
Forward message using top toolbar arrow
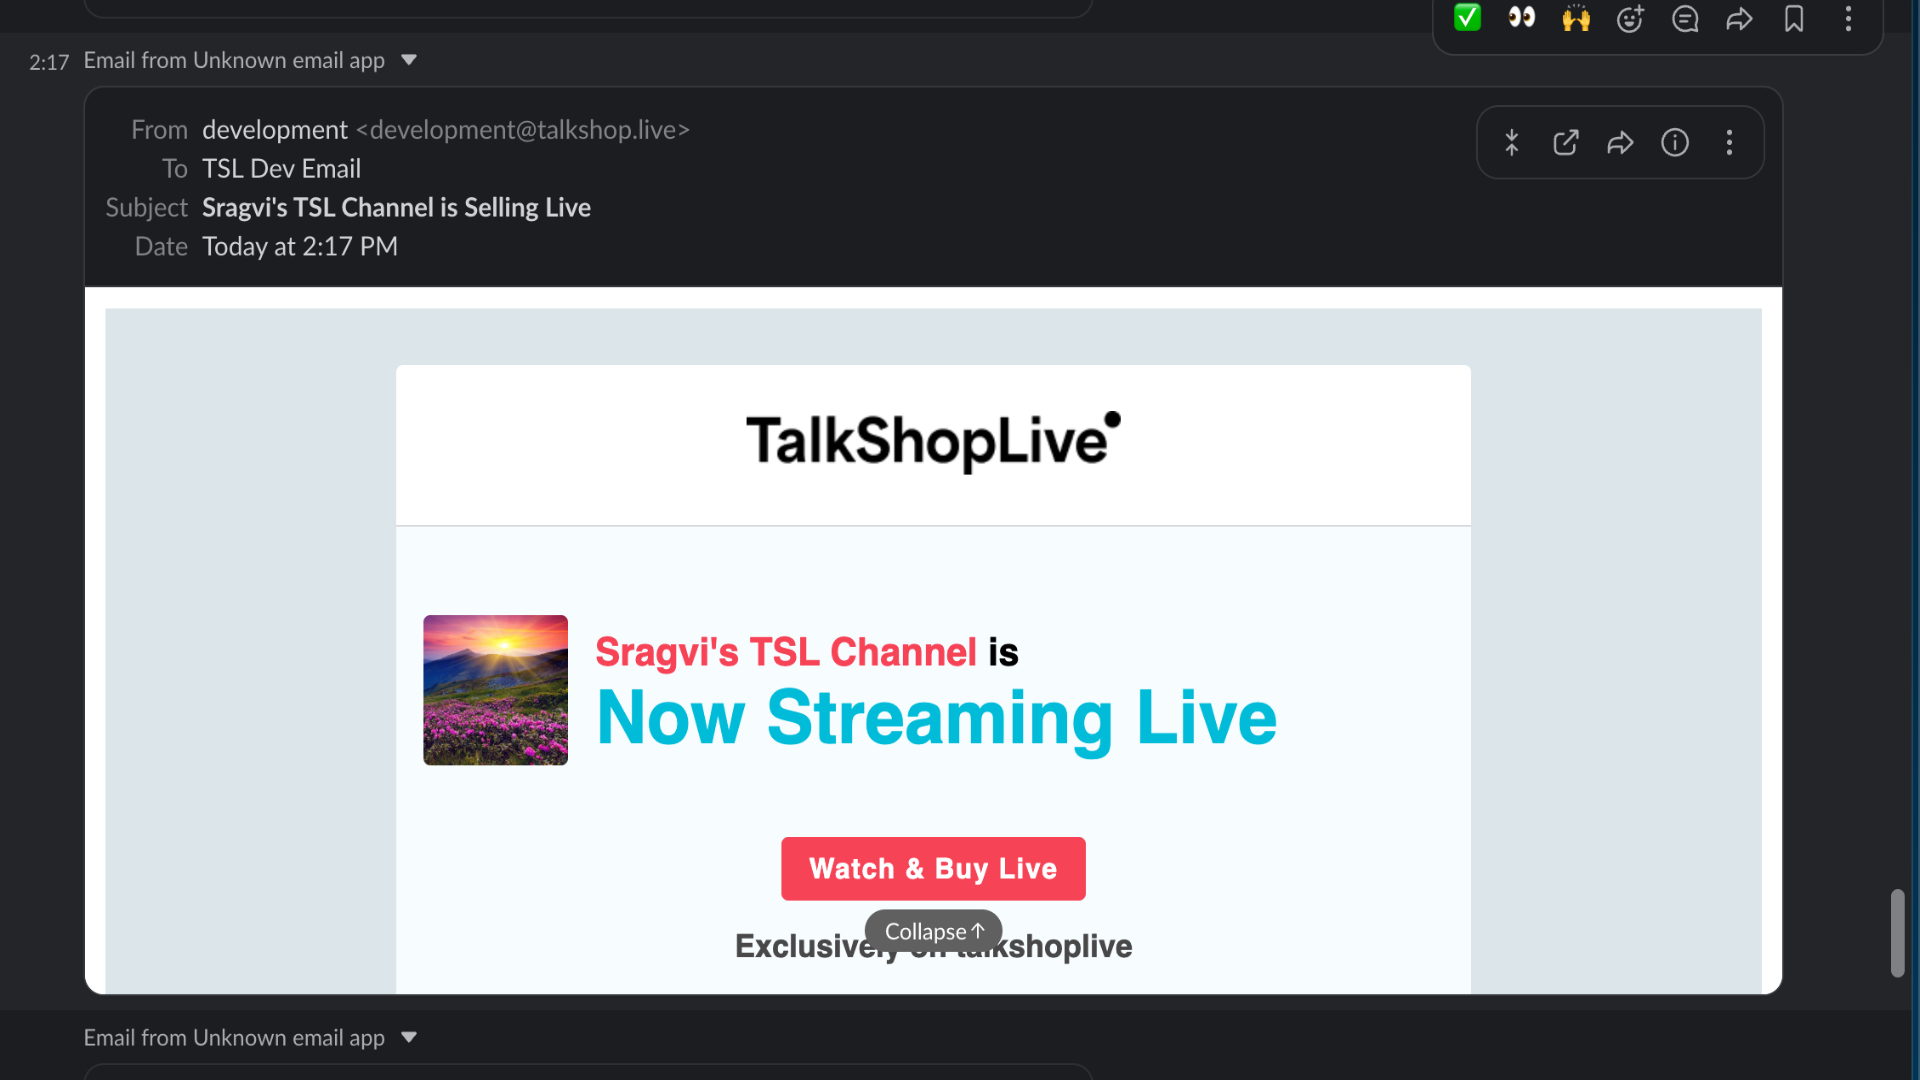click(1740, 18)
